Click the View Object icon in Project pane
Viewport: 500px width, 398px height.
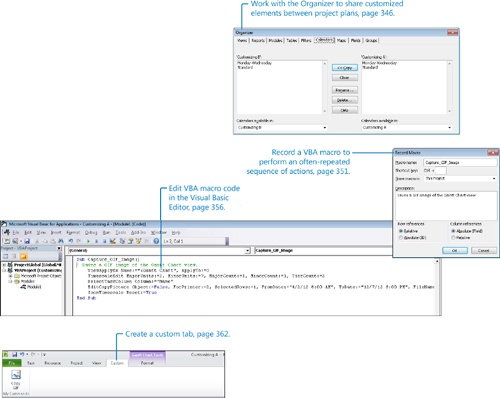coord(14,256)
